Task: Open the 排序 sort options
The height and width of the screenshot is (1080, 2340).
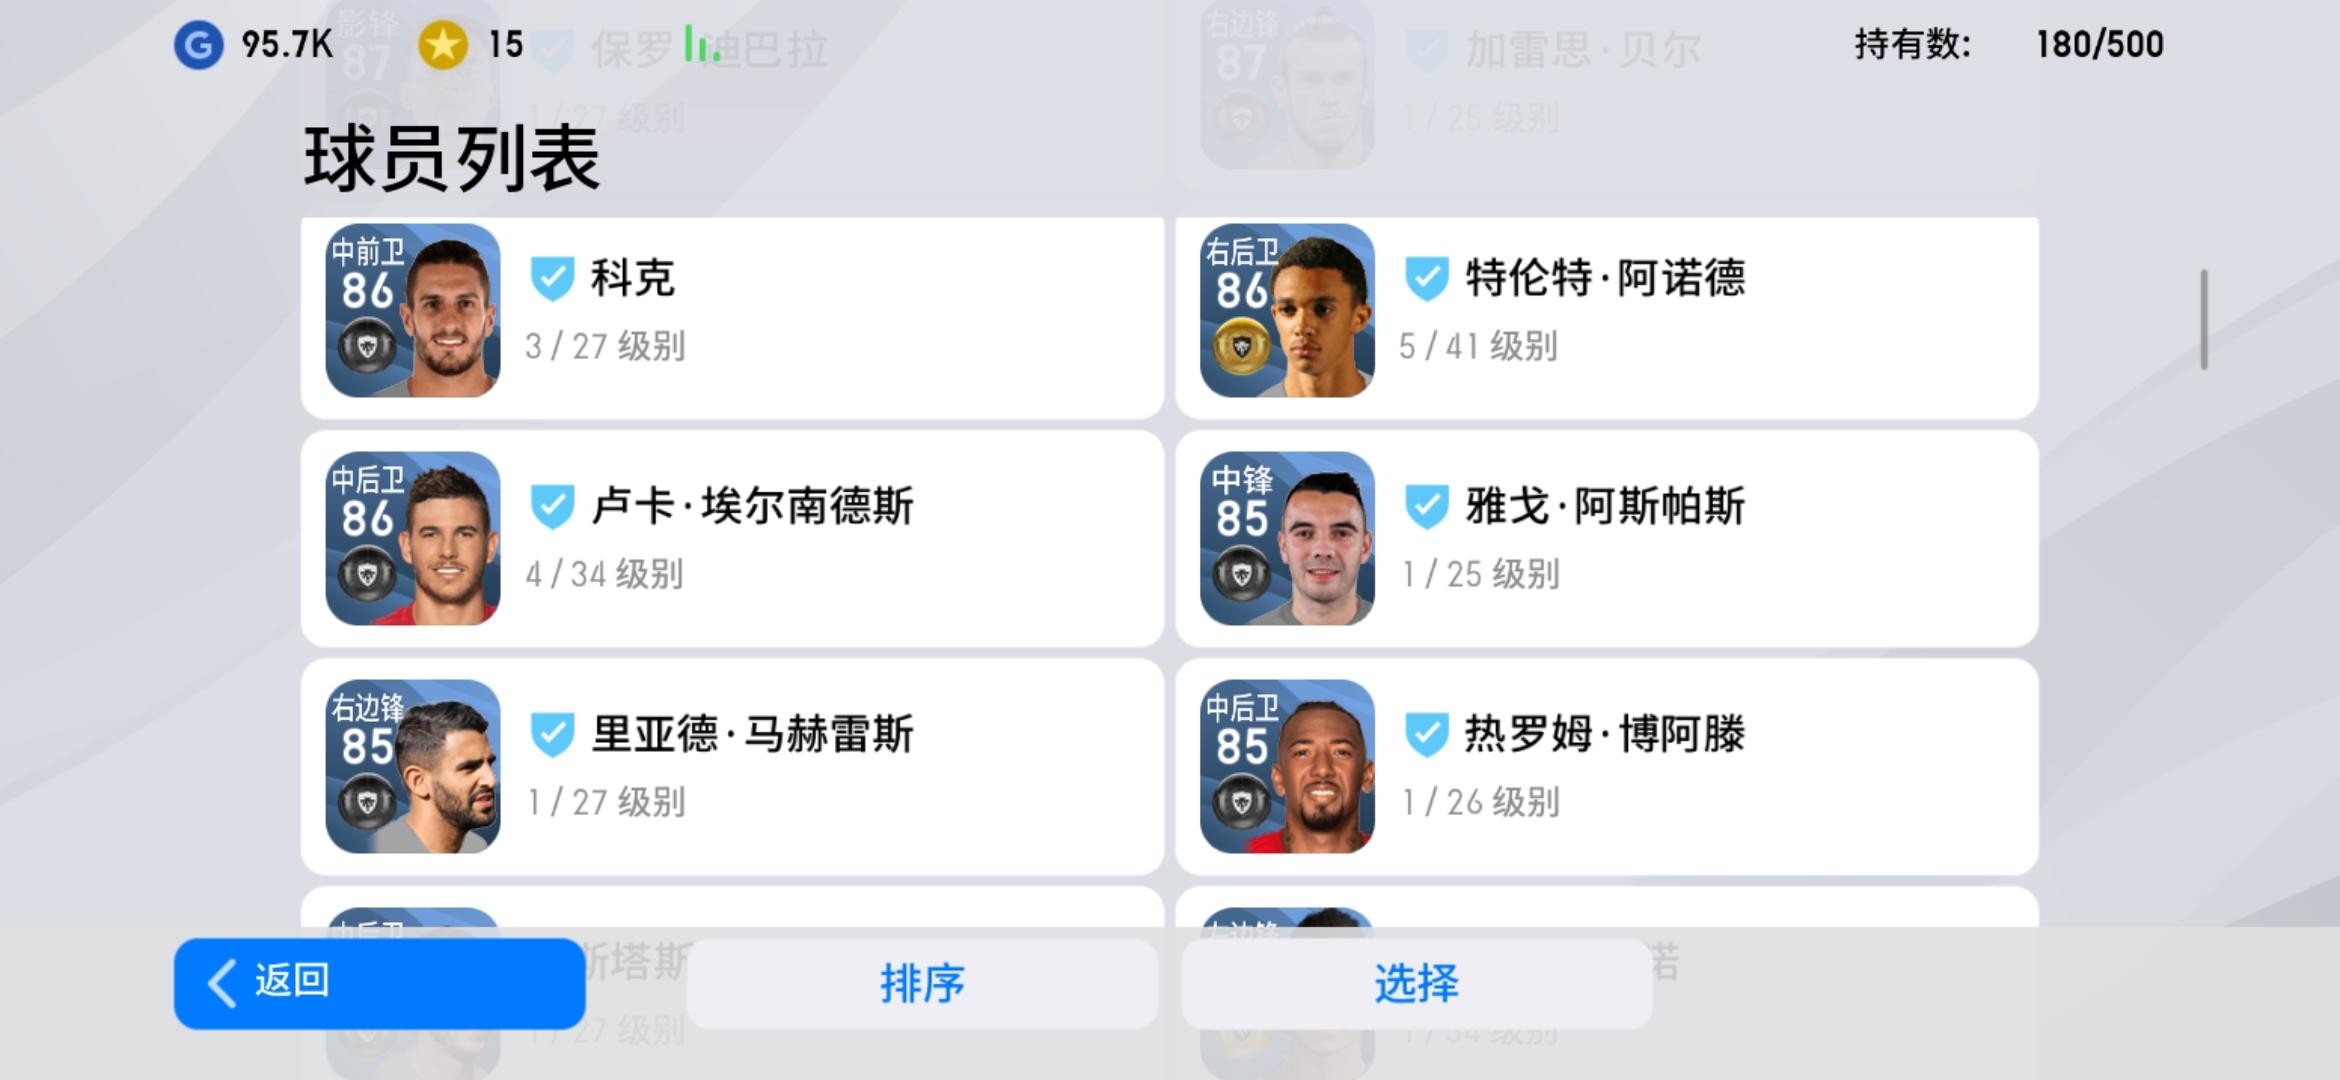Action: click(x=922, y=983)
